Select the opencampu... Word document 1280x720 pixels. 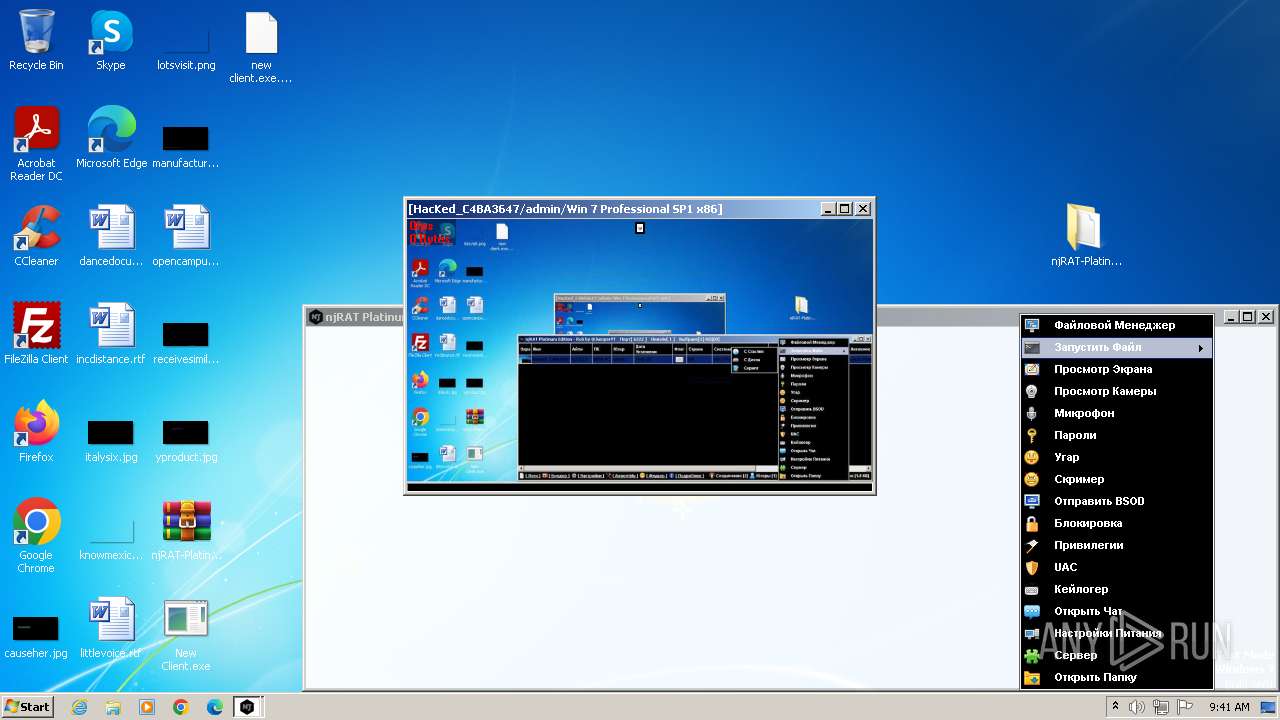point(186,237)
